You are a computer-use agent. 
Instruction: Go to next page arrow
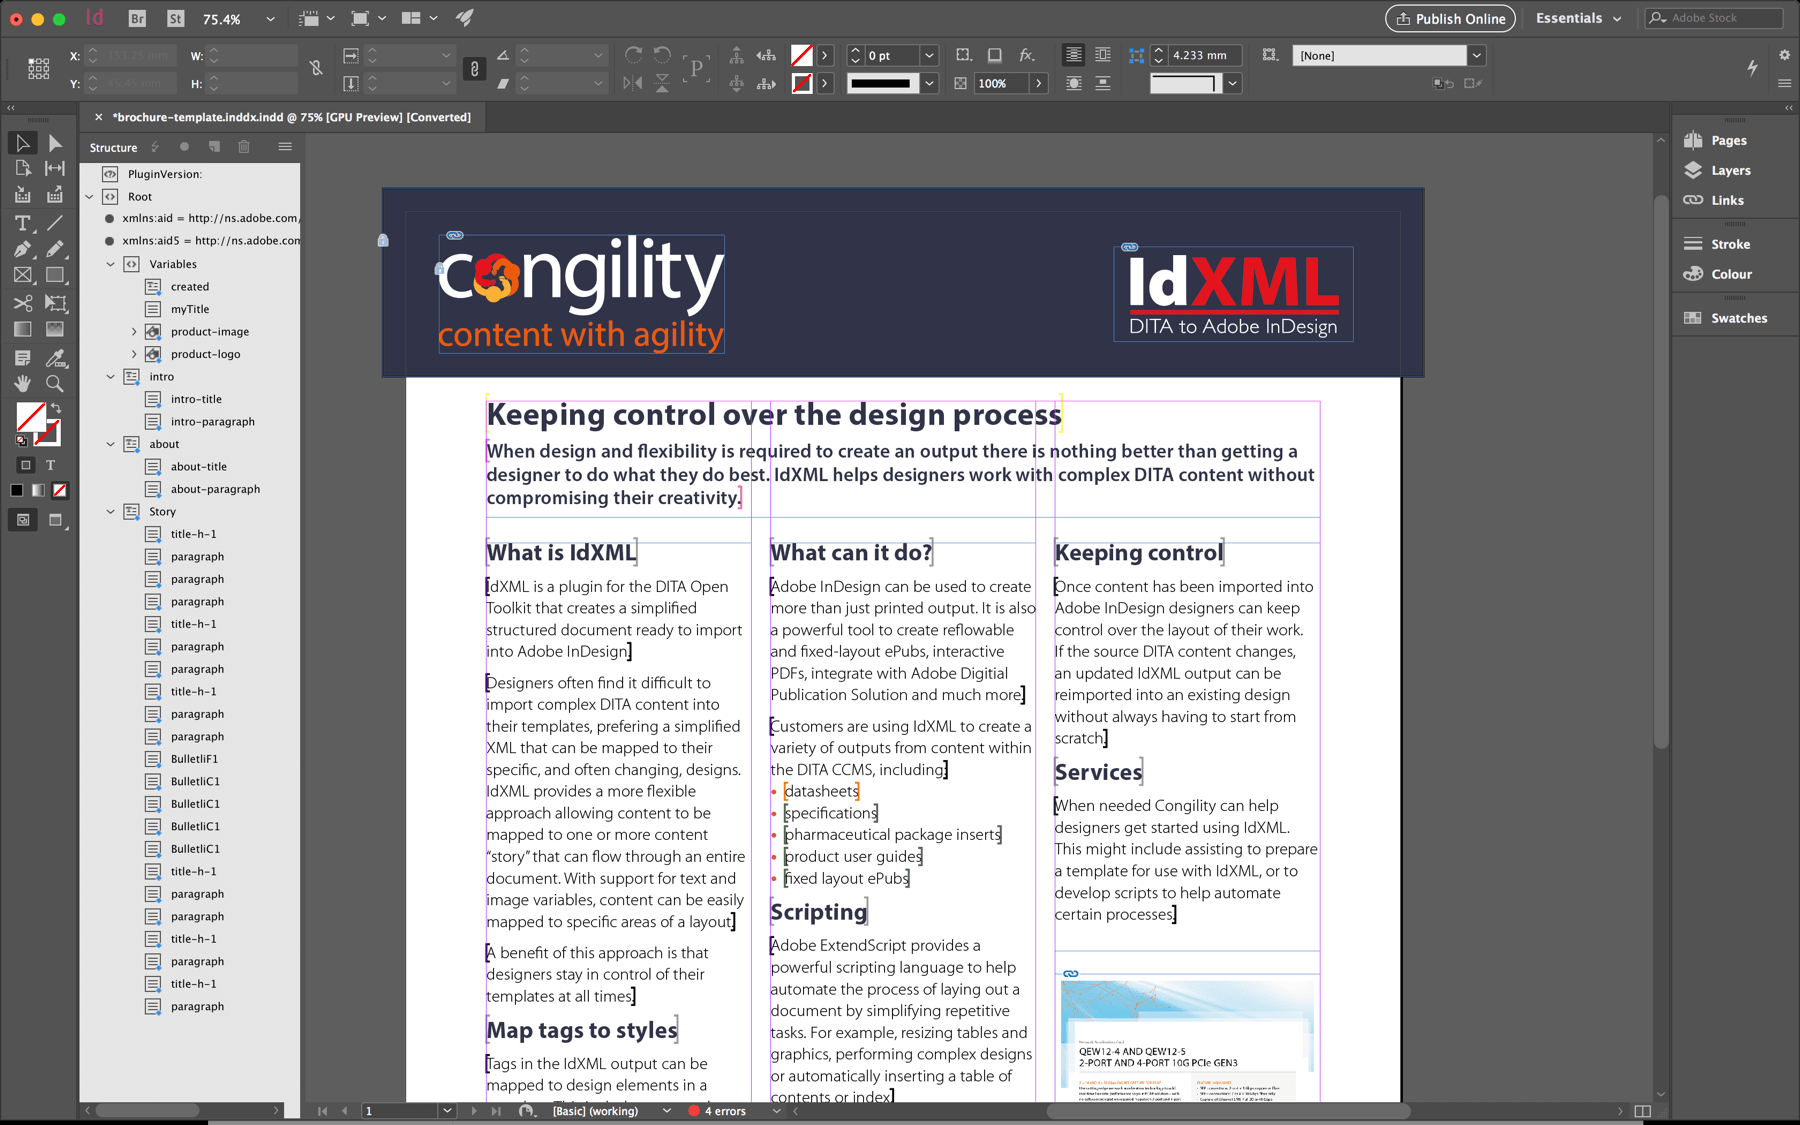pyautogui.click(x=474, y=1111)
